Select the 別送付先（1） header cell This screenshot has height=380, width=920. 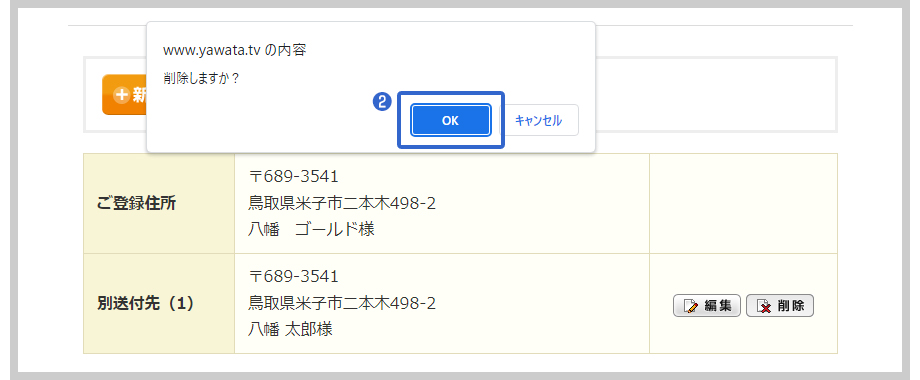(x=159, y=304)
